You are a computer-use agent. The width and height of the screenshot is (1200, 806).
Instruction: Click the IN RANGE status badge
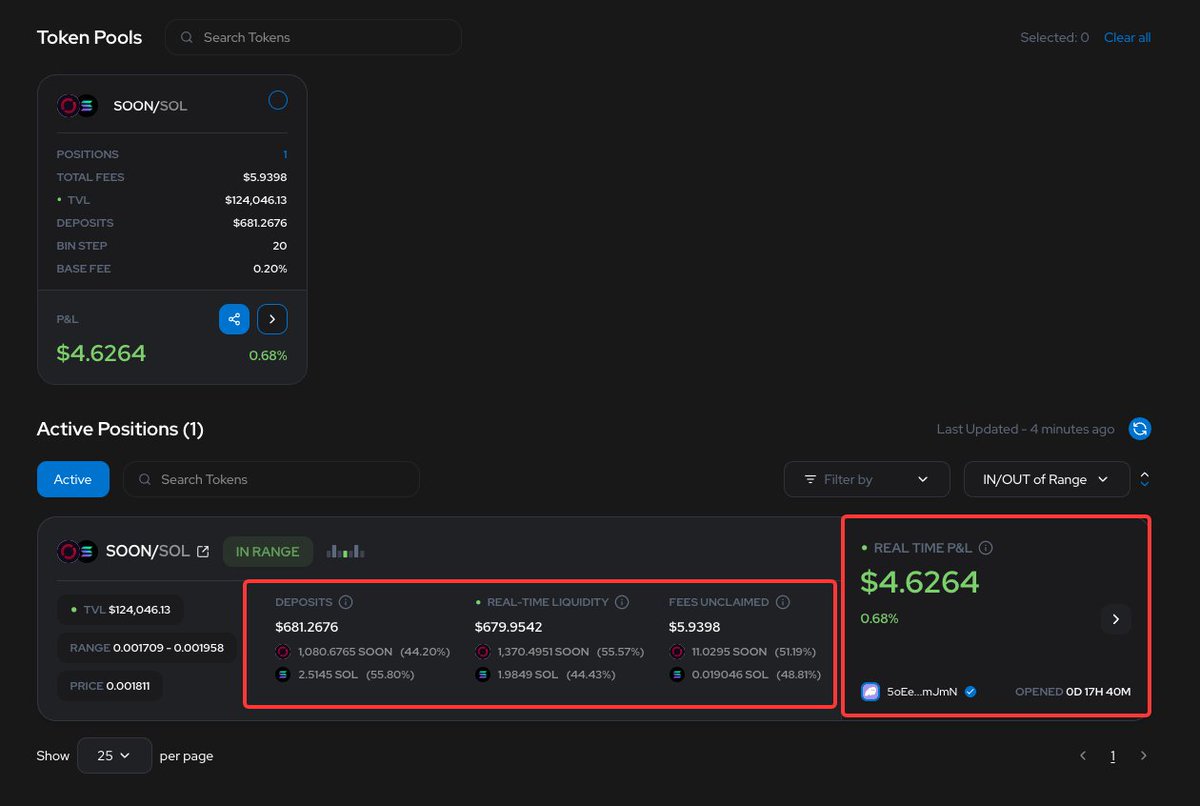tap(268, 551)
